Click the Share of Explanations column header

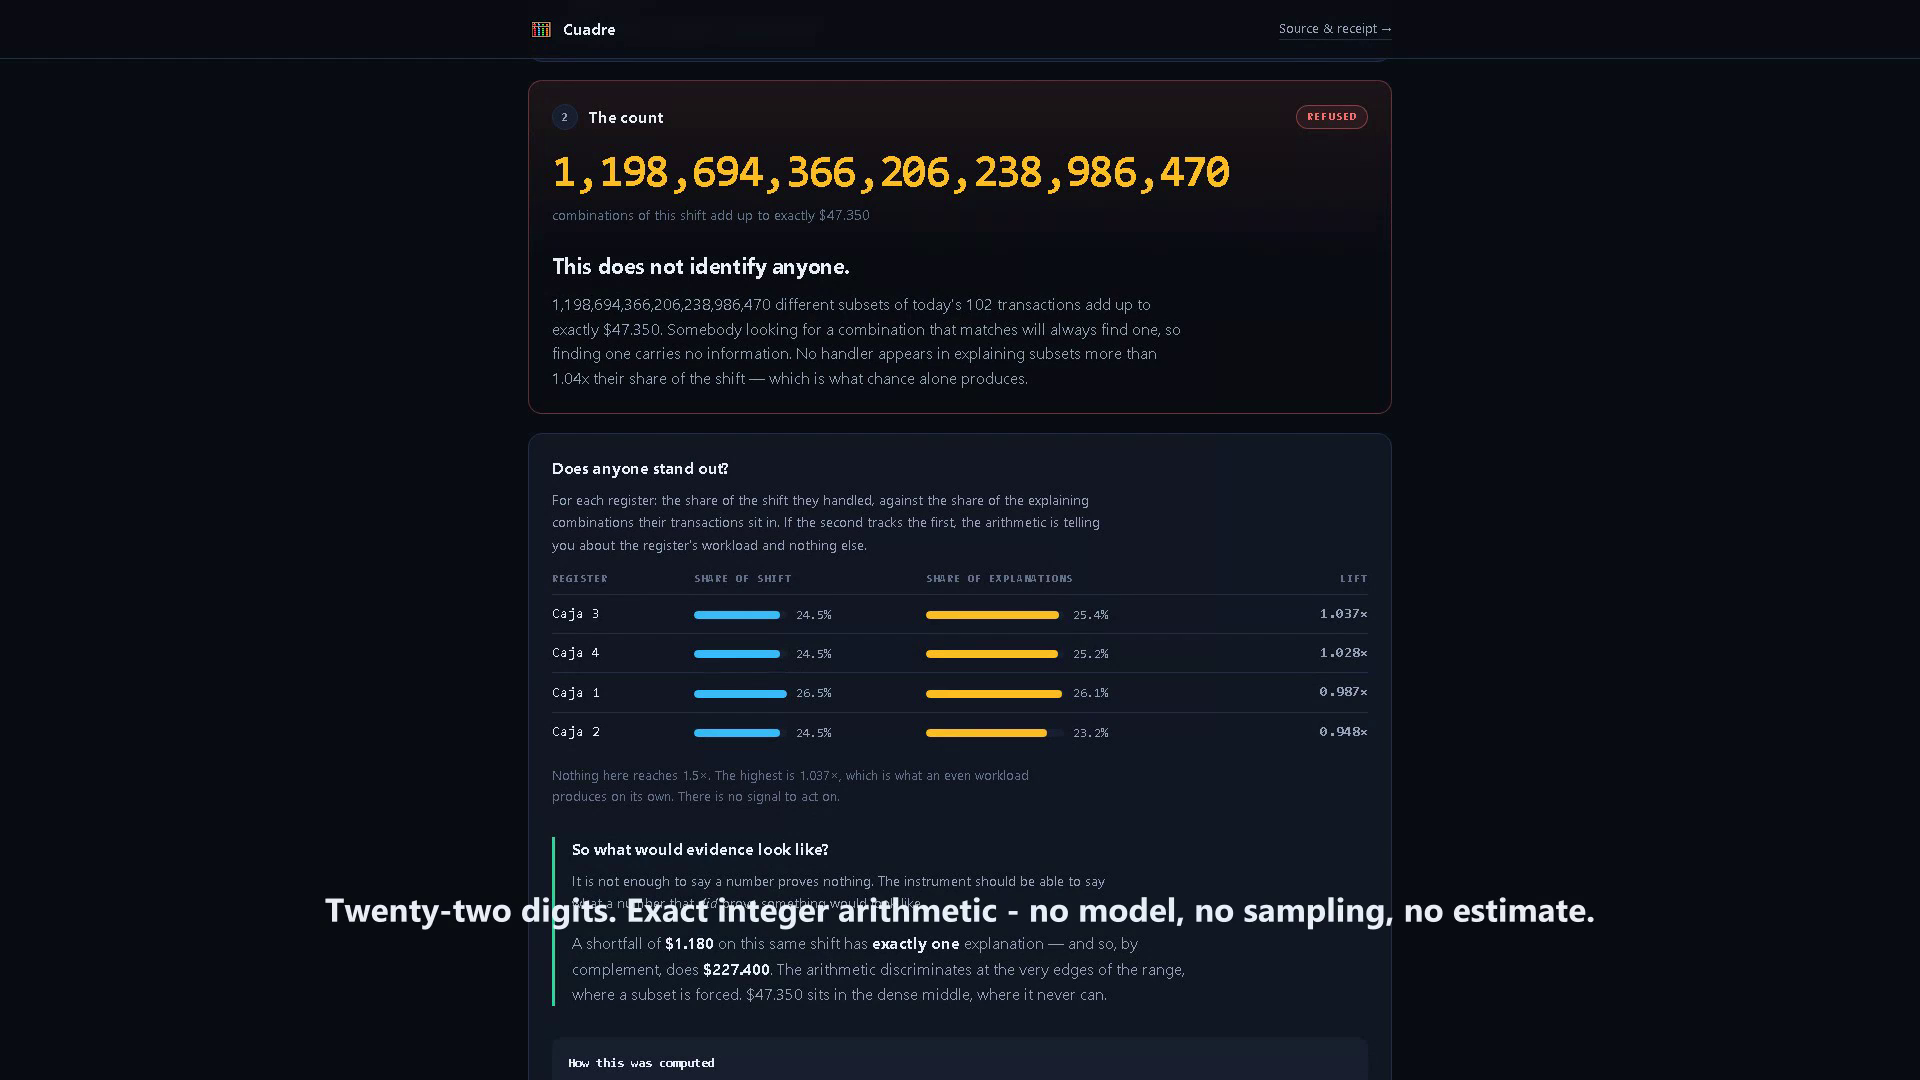tap(999, 579)
